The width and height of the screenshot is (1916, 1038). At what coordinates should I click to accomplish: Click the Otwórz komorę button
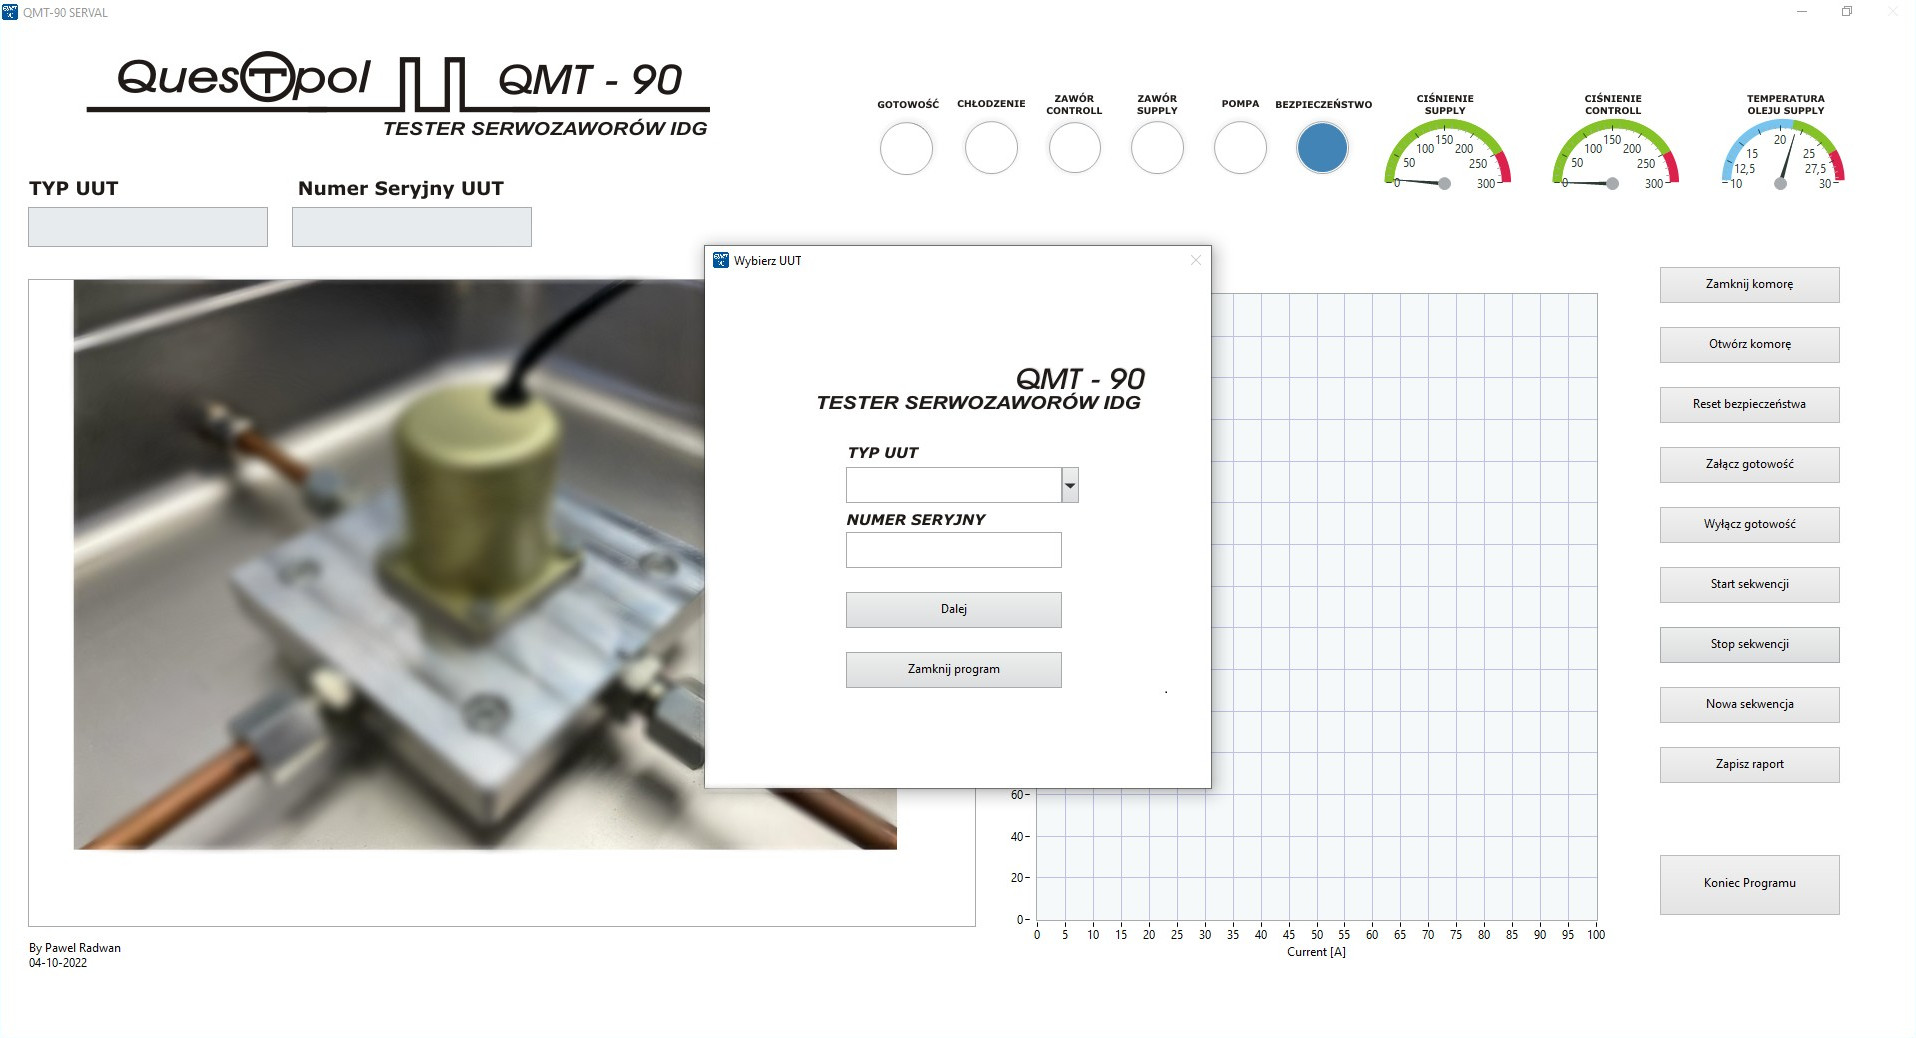(x=1749, y=345)
